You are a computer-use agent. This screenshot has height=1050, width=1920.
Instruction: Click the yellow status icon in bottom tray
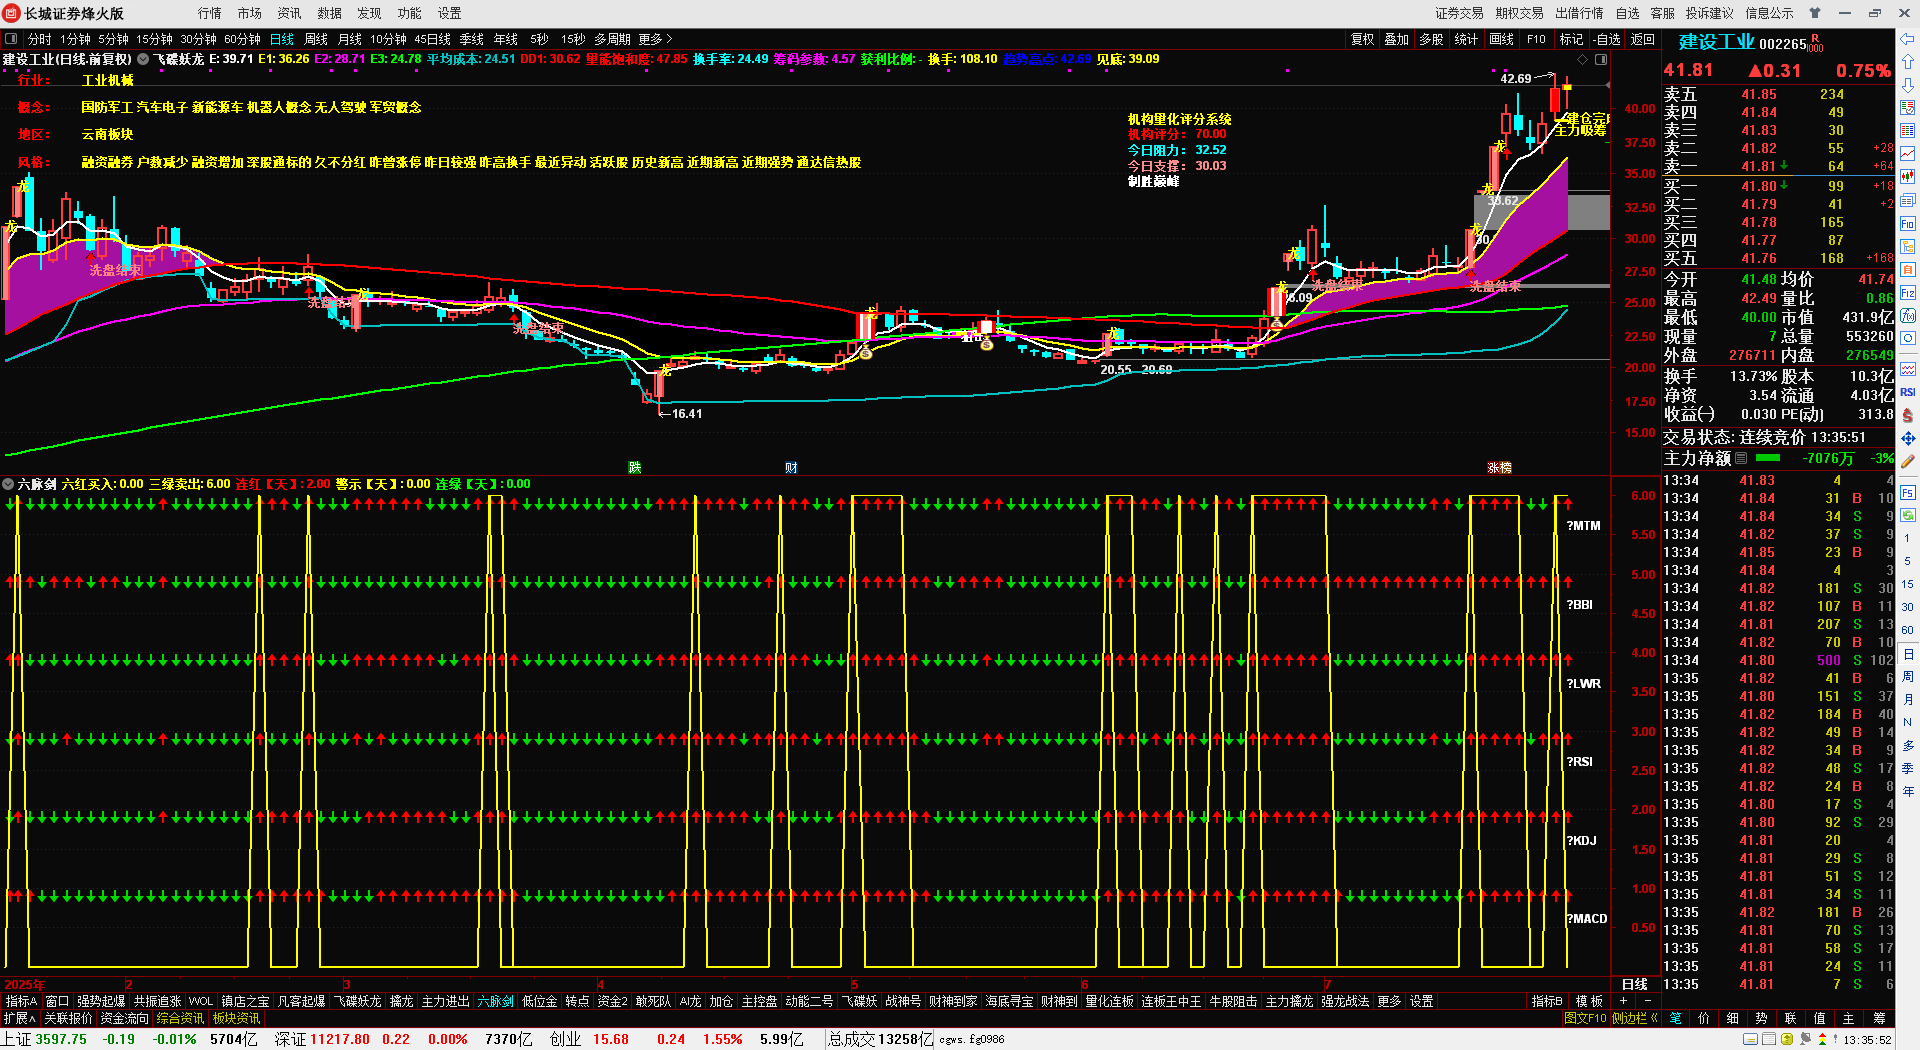tap(1787, 1040)
